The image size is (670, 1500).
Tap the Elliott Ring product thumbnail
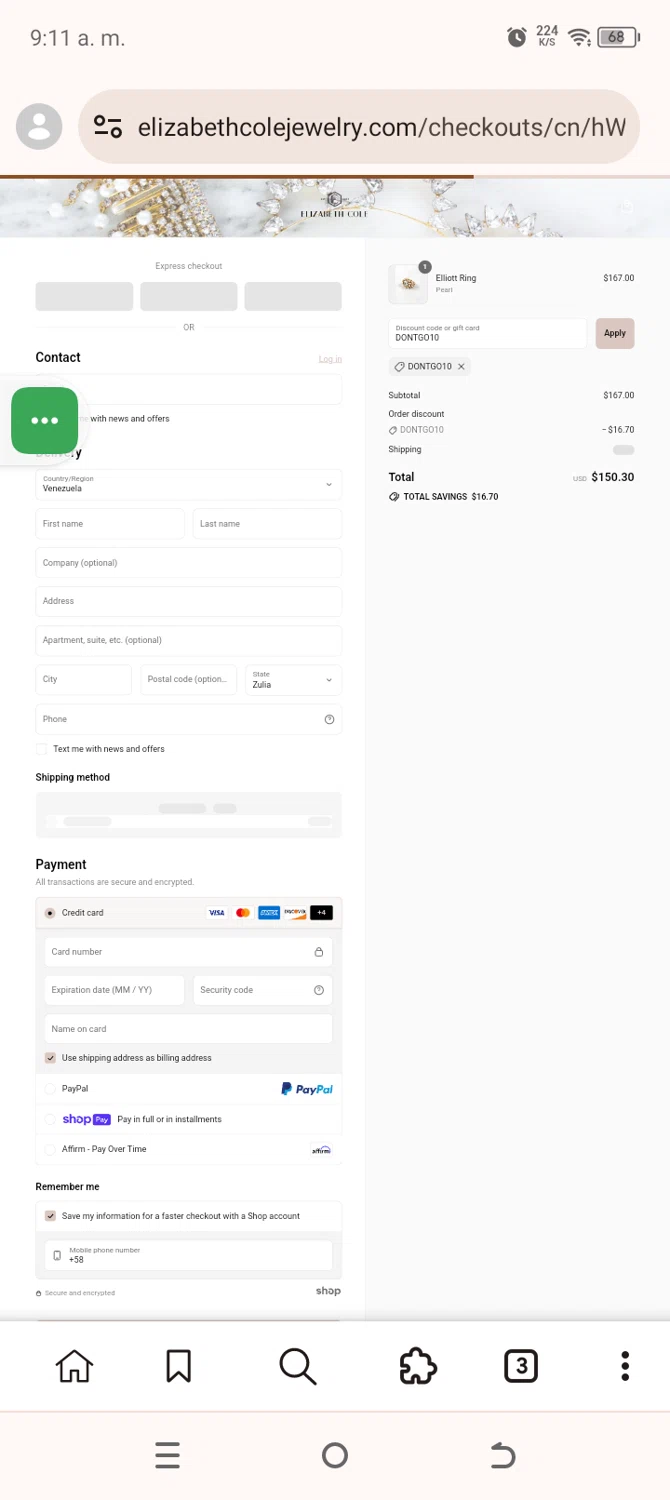coord(408,284)
